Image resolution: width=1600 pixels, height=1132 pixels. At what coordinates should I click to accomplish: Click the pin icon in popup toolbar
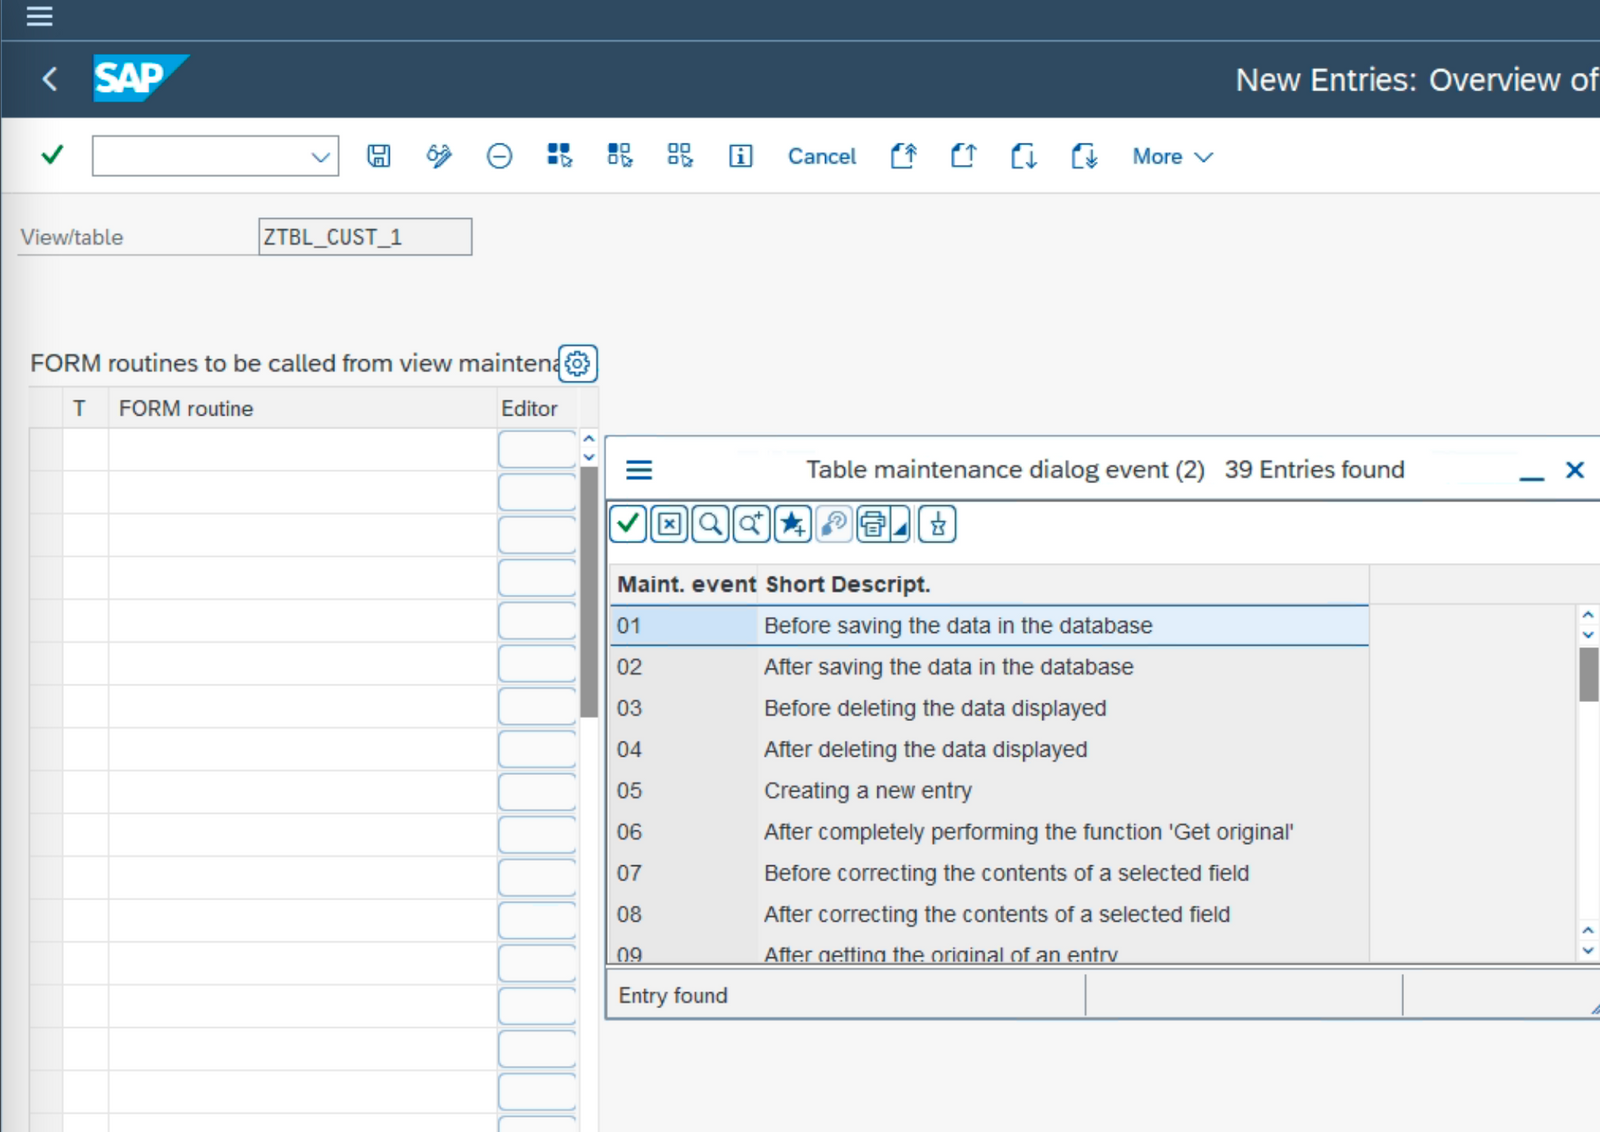938,524
